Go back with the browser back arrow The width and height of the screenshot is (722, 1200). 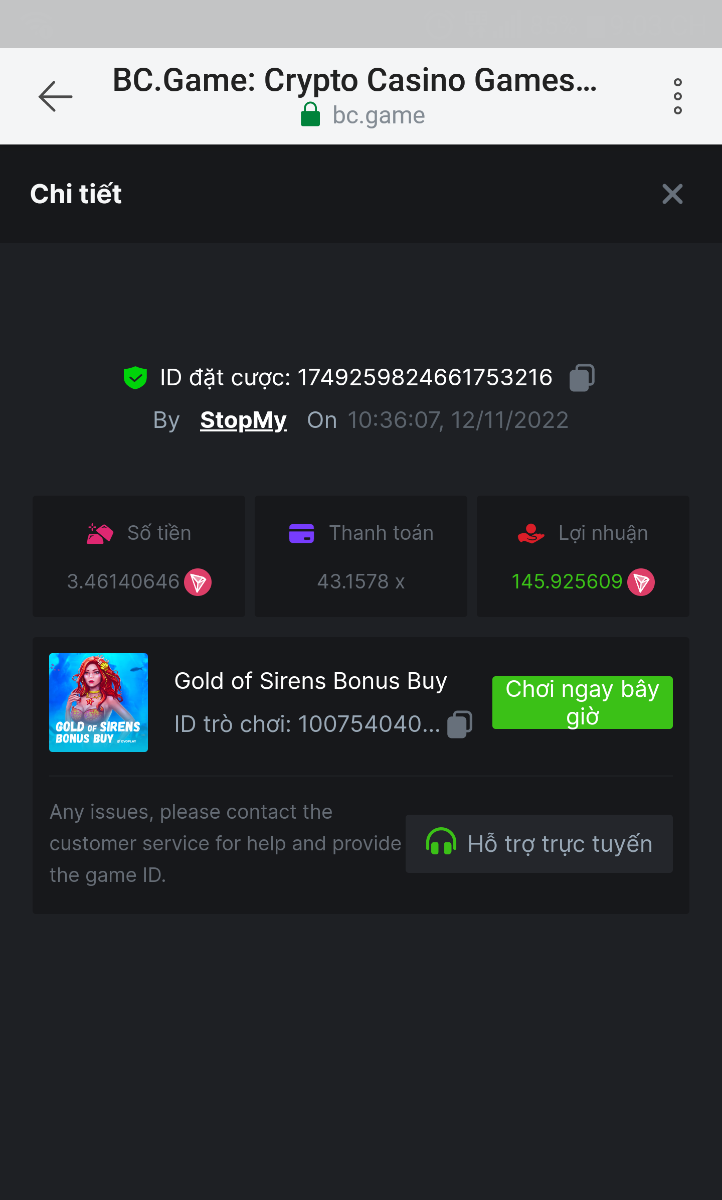point(55,96)
